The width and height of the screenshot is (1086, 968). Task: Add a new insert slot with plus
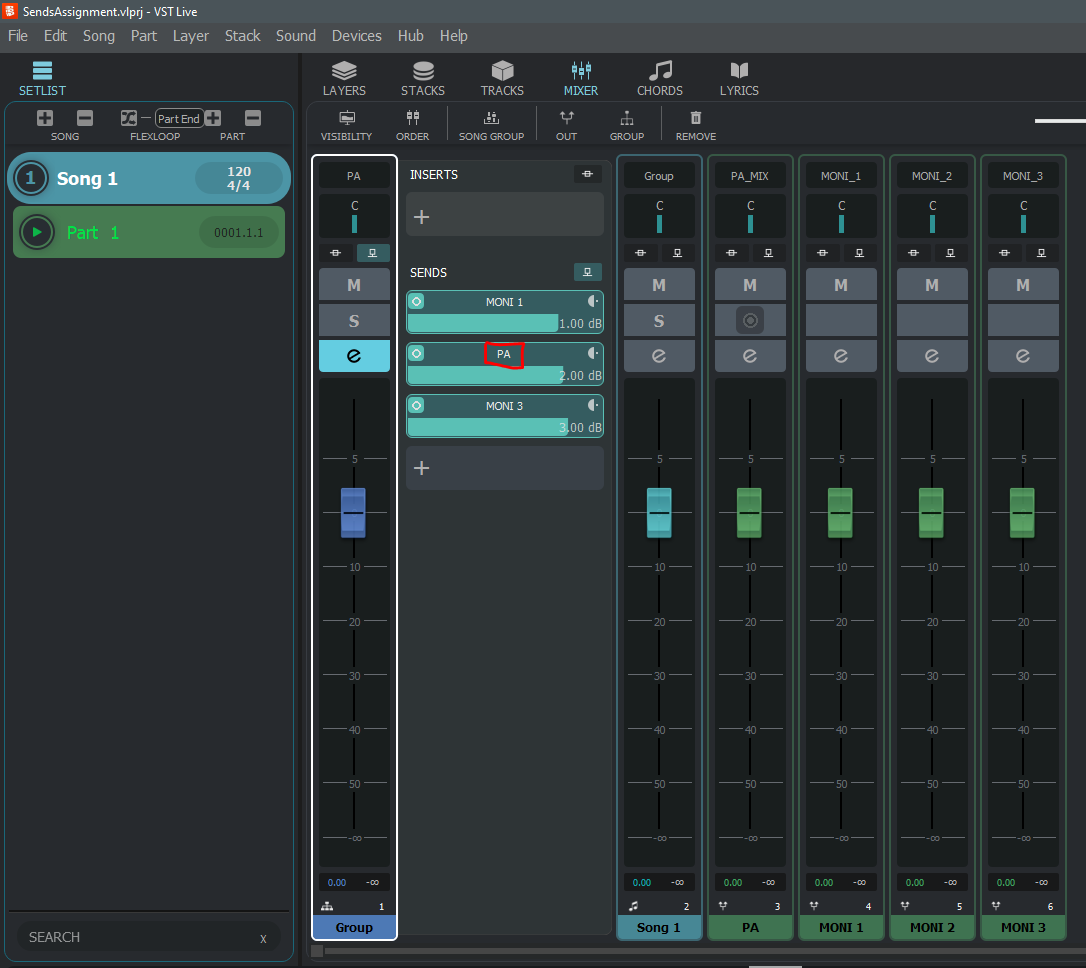422,217
